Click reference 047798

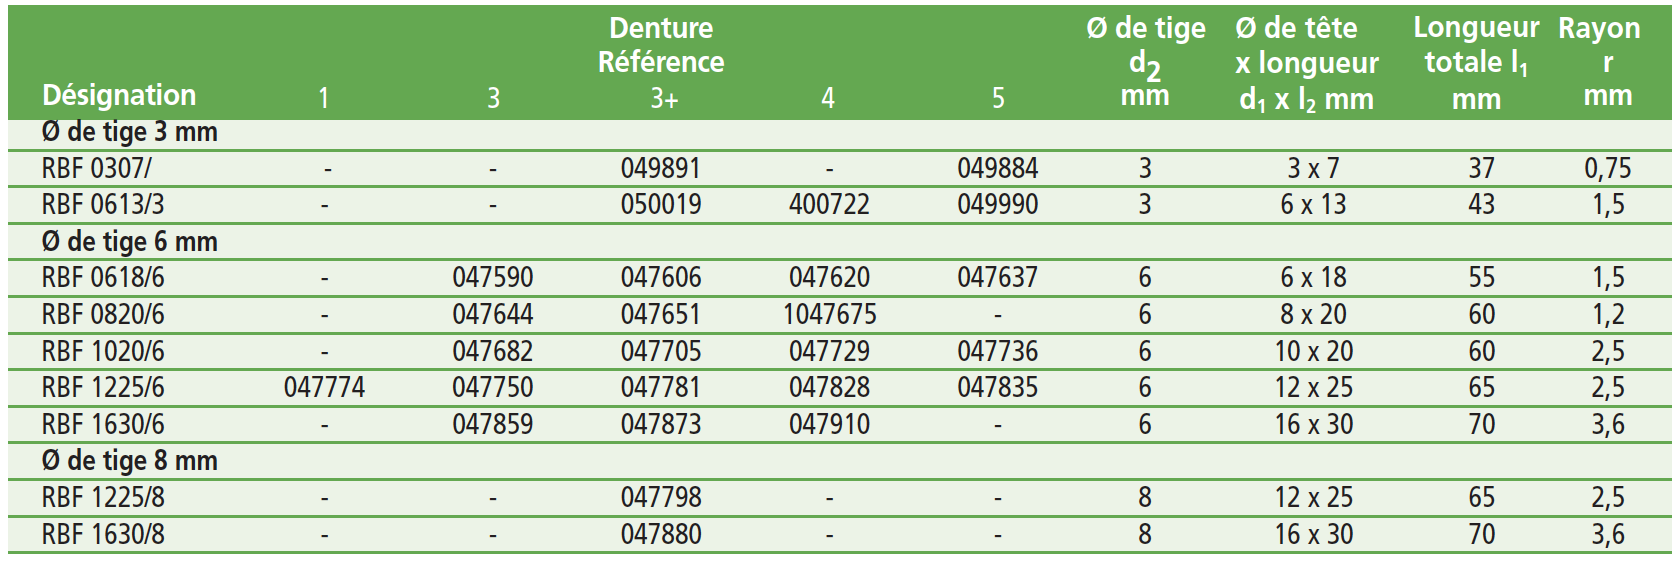(660, 498)
